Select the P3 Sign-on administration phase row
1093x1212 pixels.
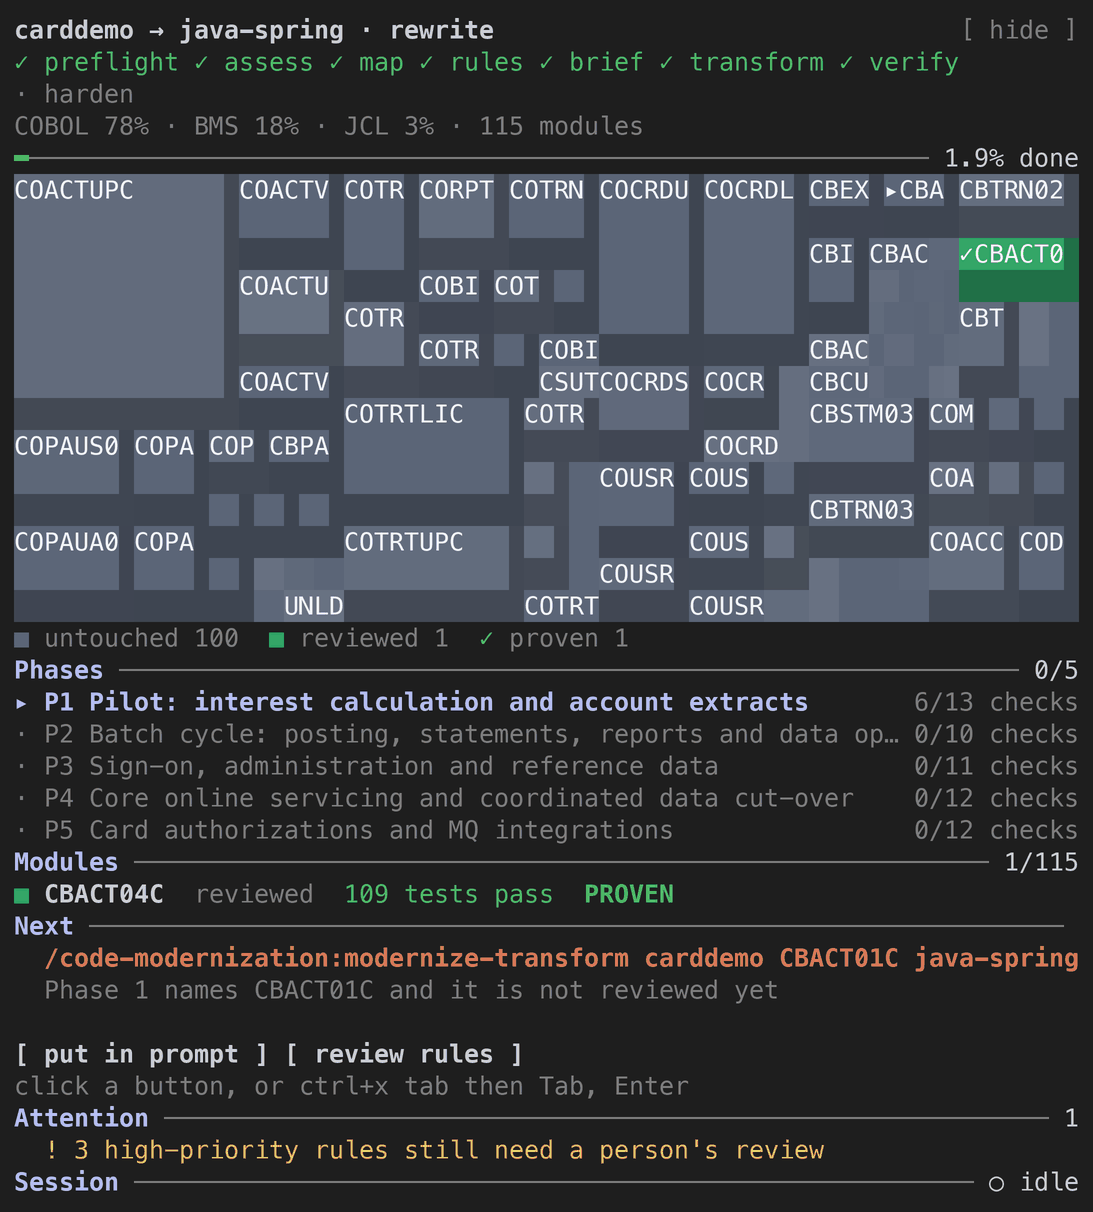click(546, 766)
